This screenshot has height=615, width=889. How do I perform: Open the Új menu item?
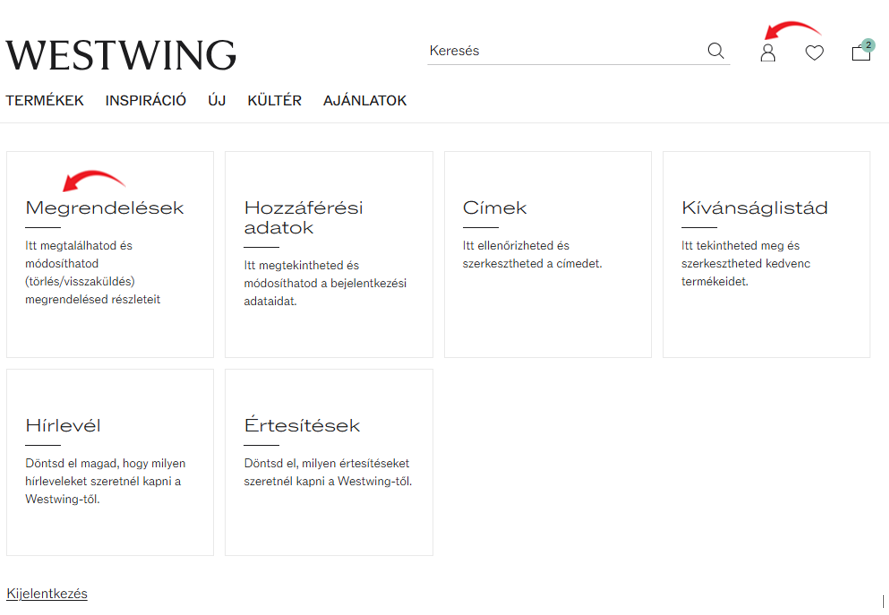(x=217, y=100)
